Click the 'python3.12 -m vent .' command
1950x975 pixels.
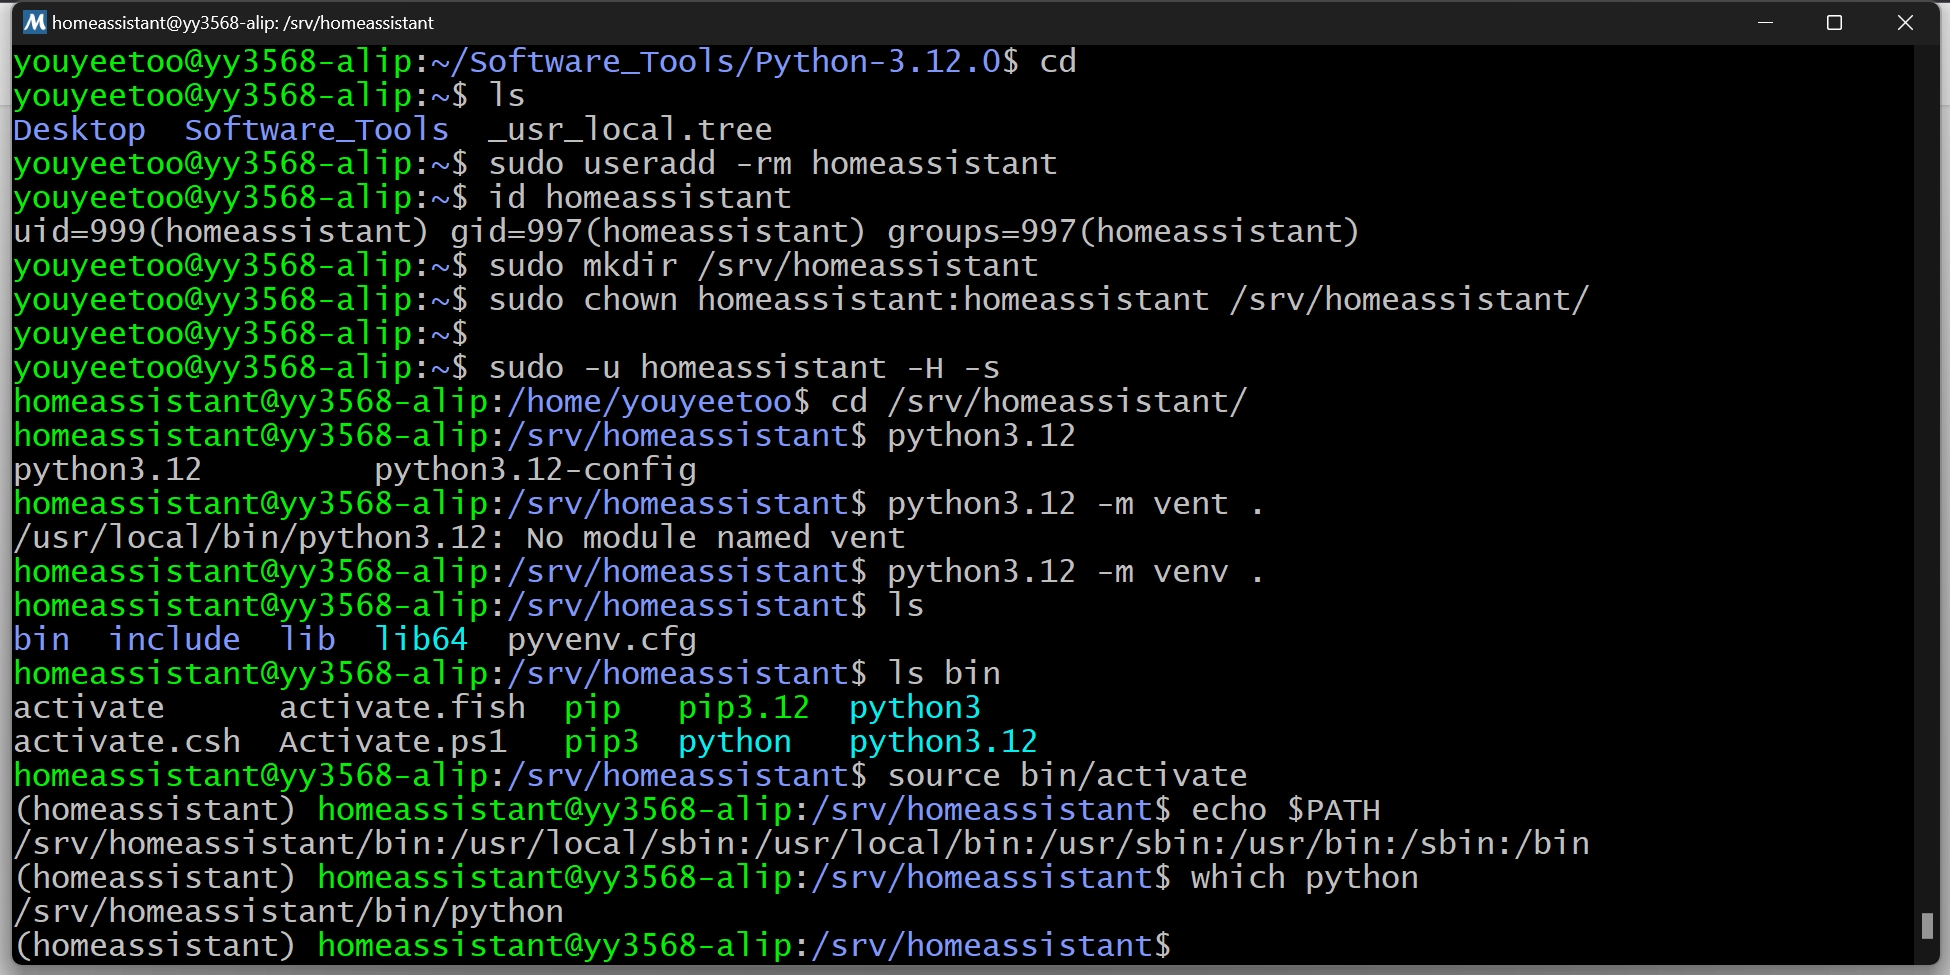1075,503
